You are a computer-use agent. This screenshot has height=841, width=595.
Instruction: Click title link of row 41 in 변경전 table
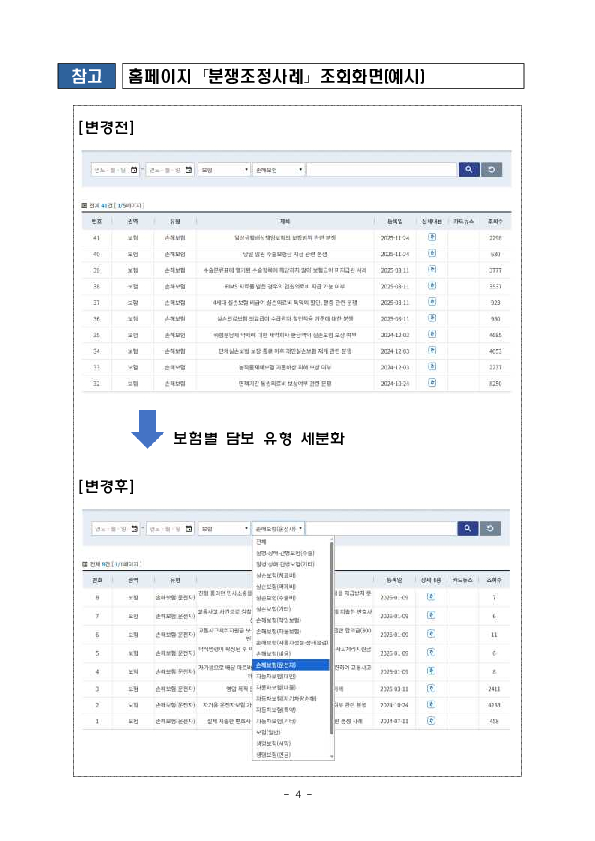point(285,237)
